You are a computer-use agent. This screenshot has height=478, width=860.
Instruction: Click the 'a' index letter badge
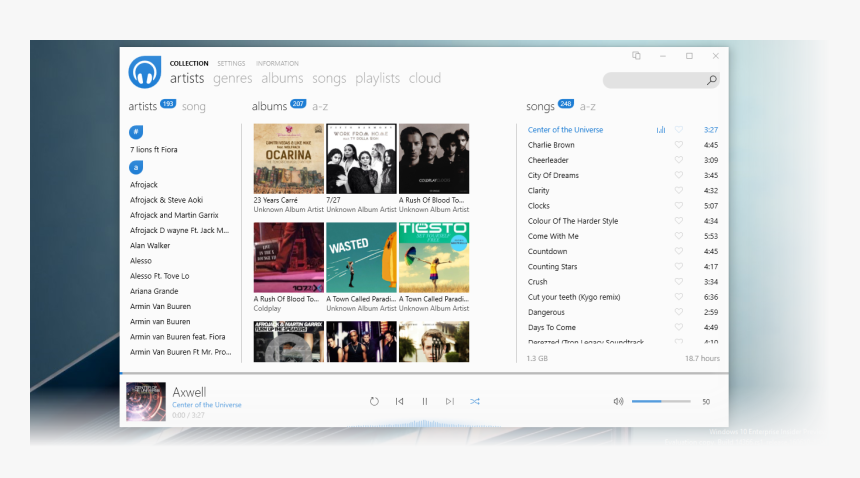[136, 167]
